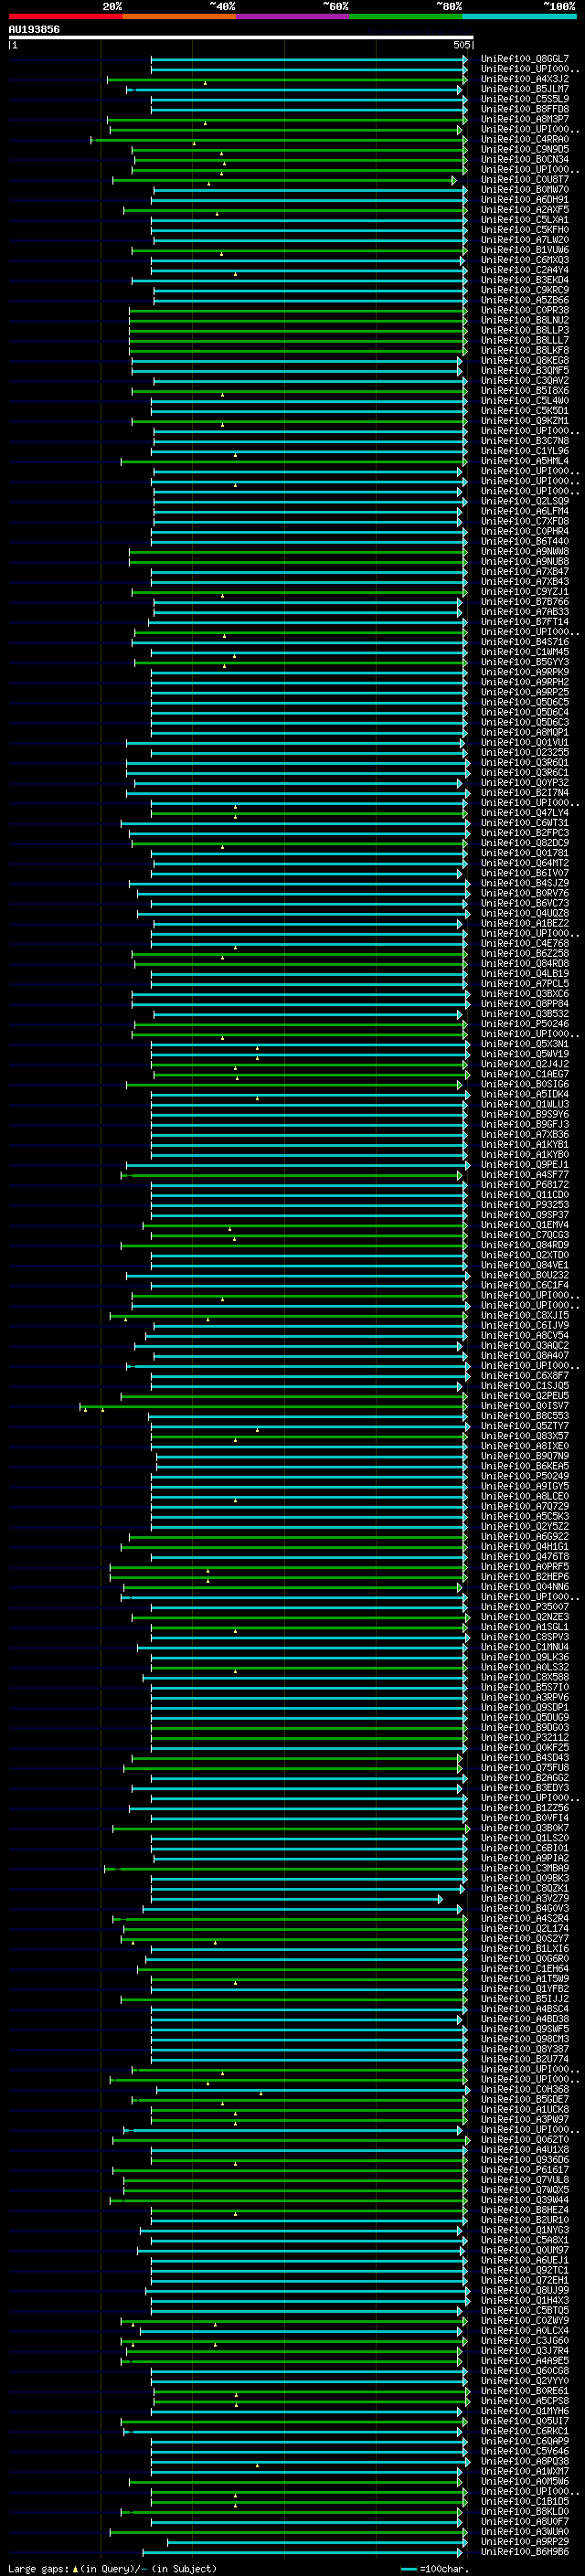Open the UniRef100_Q60CG8 entry
Image resolution: width=585 pixels, height=2576 pixels.
coord(524,2371)
